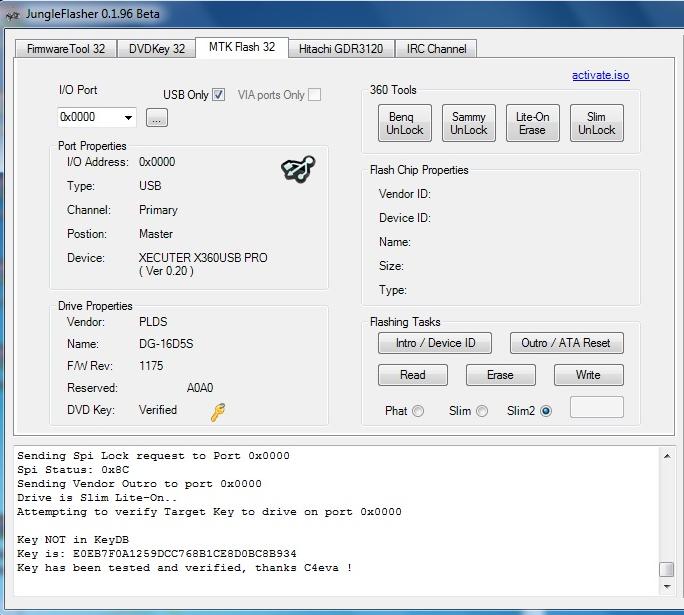Click the 'Key has been tested and verified' log line
The image size is (684, 615).
pos(185,567)
